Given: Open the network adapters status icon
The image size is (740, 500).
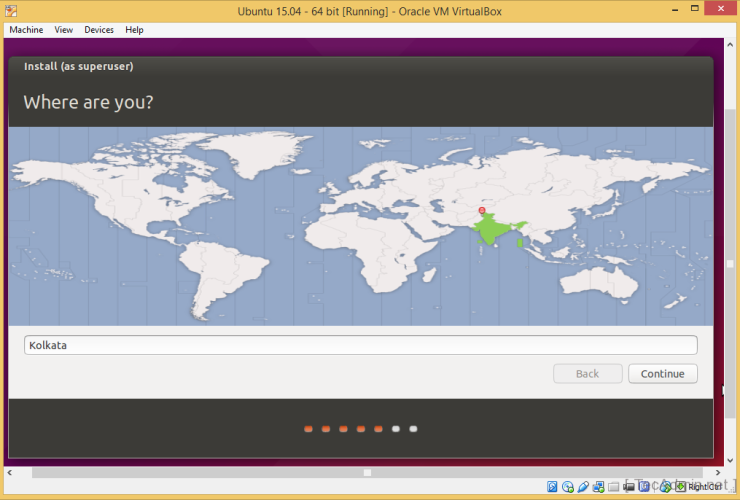Looking at the screenshot, I should coord(598,487).
